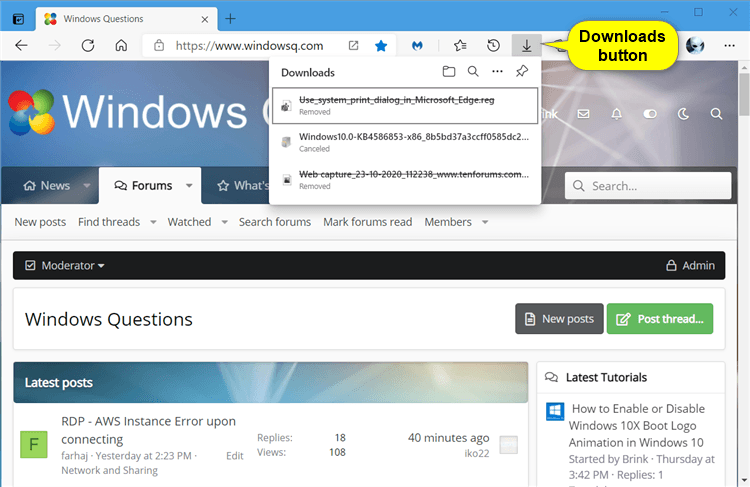The width and height of the screenshot is (750, 487).
Task: Click Edit on the RDP thread
Action: click(x=234, y=456)
